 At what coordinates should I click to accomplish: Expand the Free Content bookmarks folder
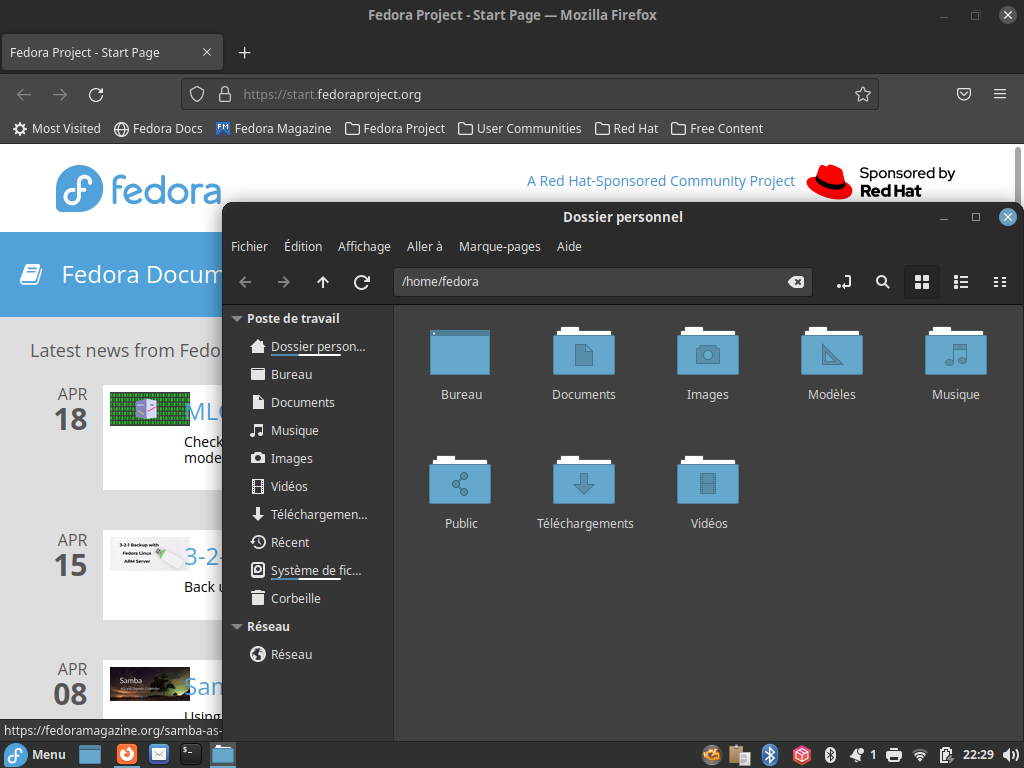(x=717, y=129)
